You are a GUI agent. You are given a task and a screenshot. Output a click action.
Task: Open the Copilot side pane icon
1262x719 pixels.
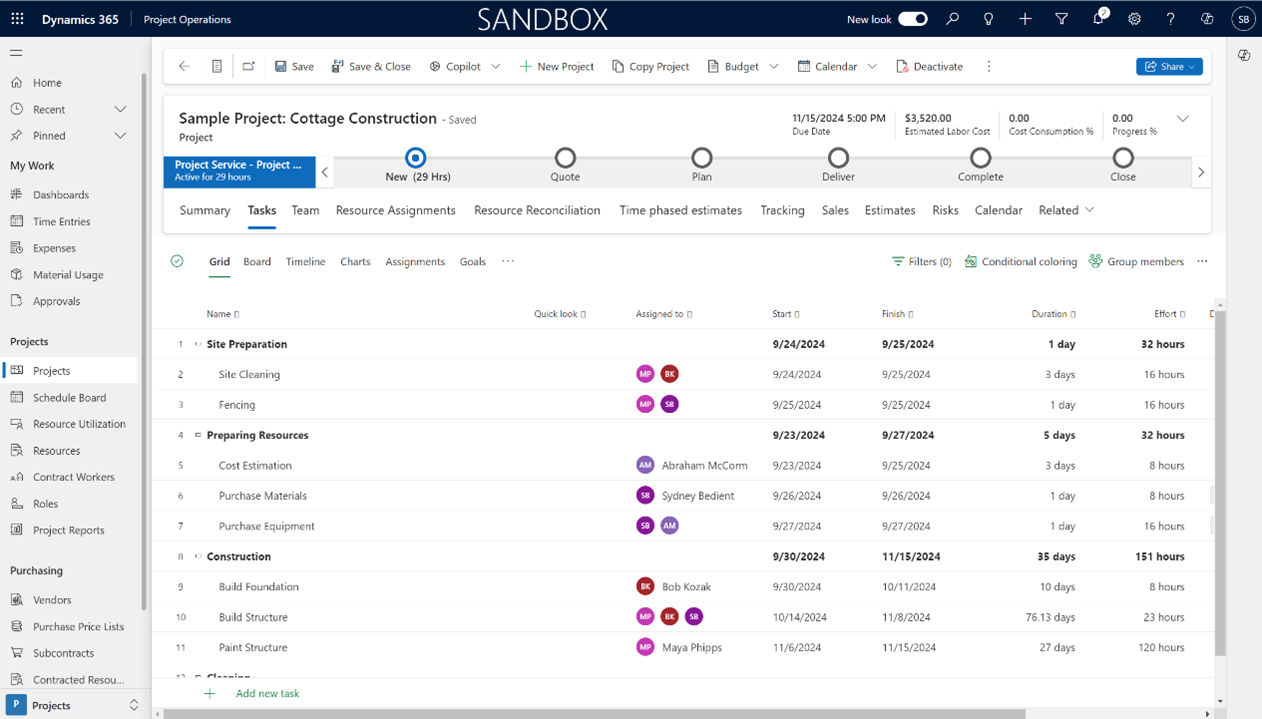pyautogui.click(x=1244, y=56)
